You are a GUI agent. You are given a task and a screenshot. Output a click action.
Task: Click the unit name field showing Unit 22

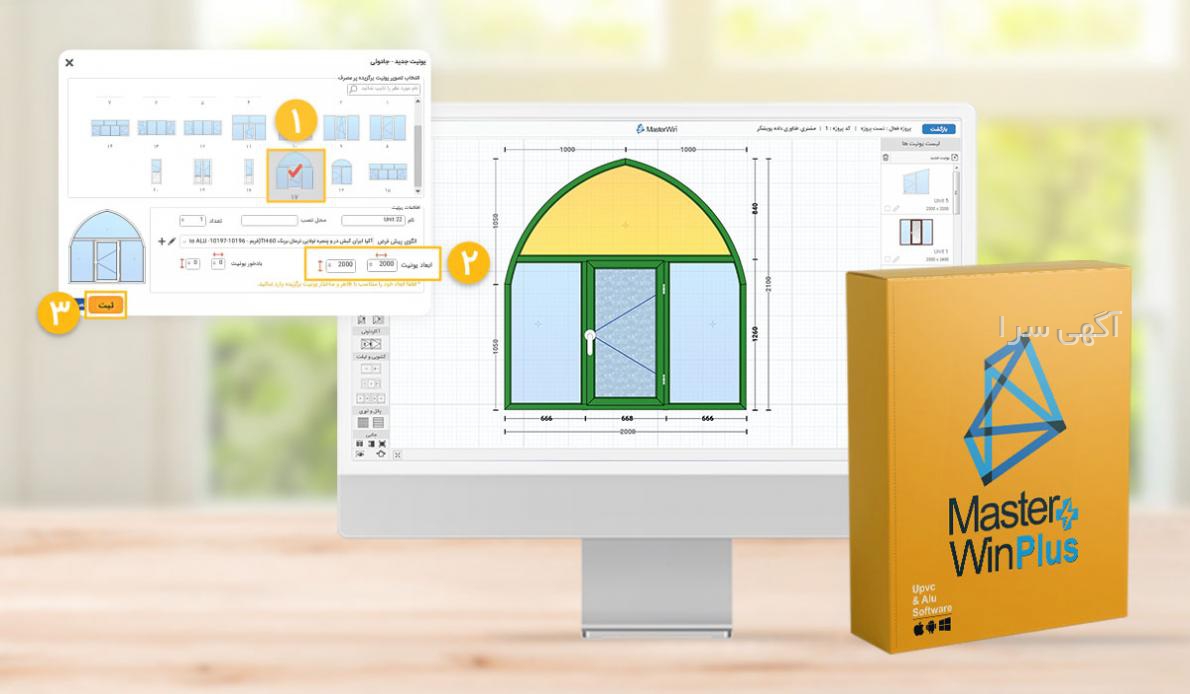coord(373,220)
